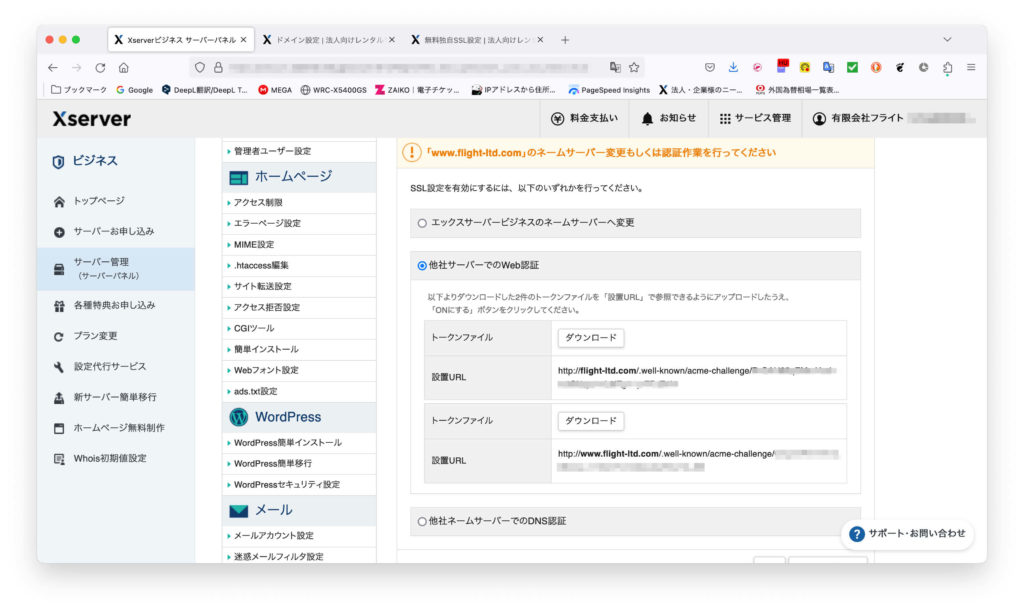Open CGIツール in panel menu
The width and height of the screenshot is (1024, 612).
tap(299, 328)
